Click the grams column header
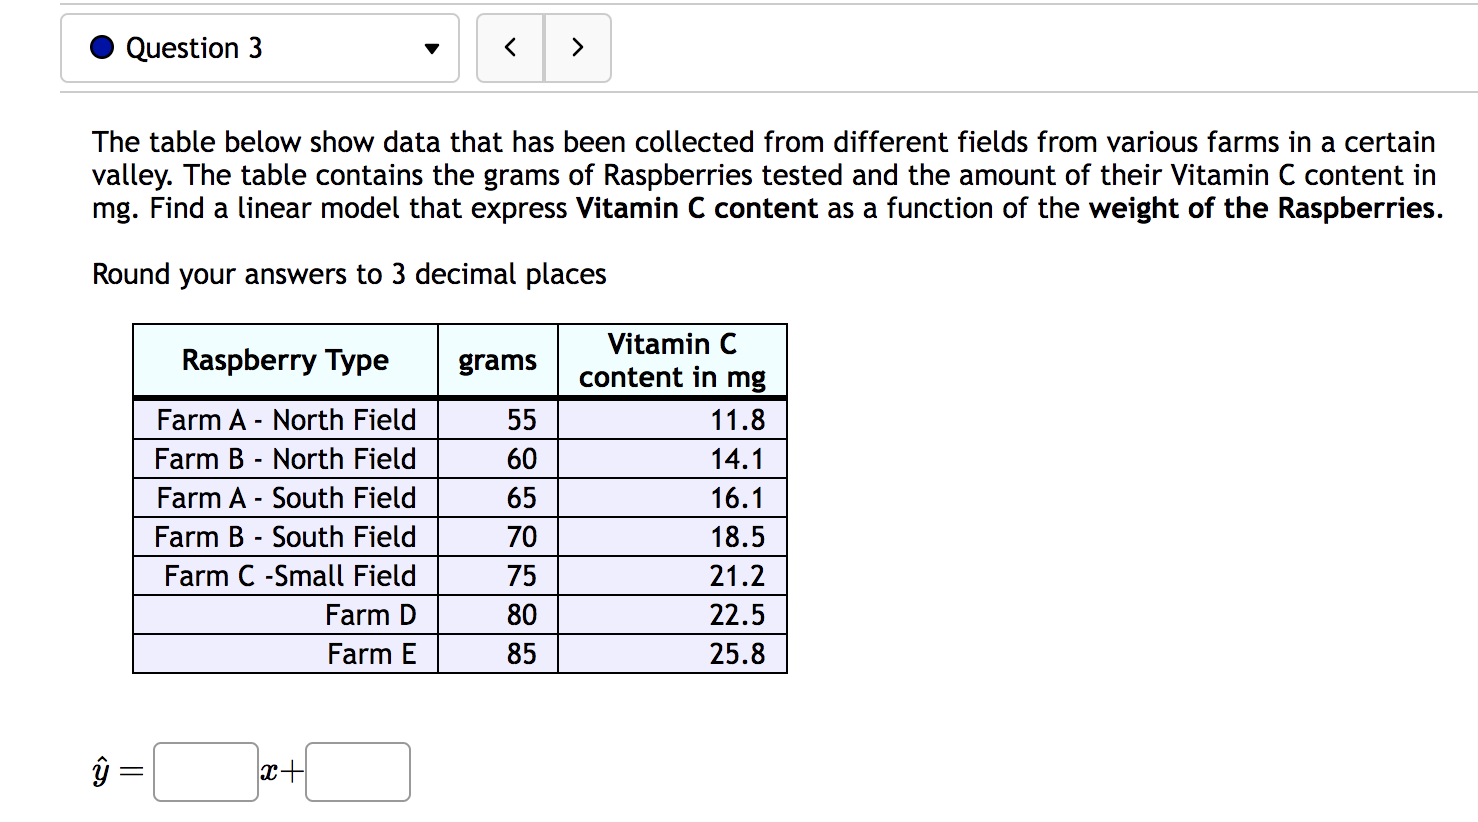Screen dimensions: 1478x822 click(x=497, y=360)
